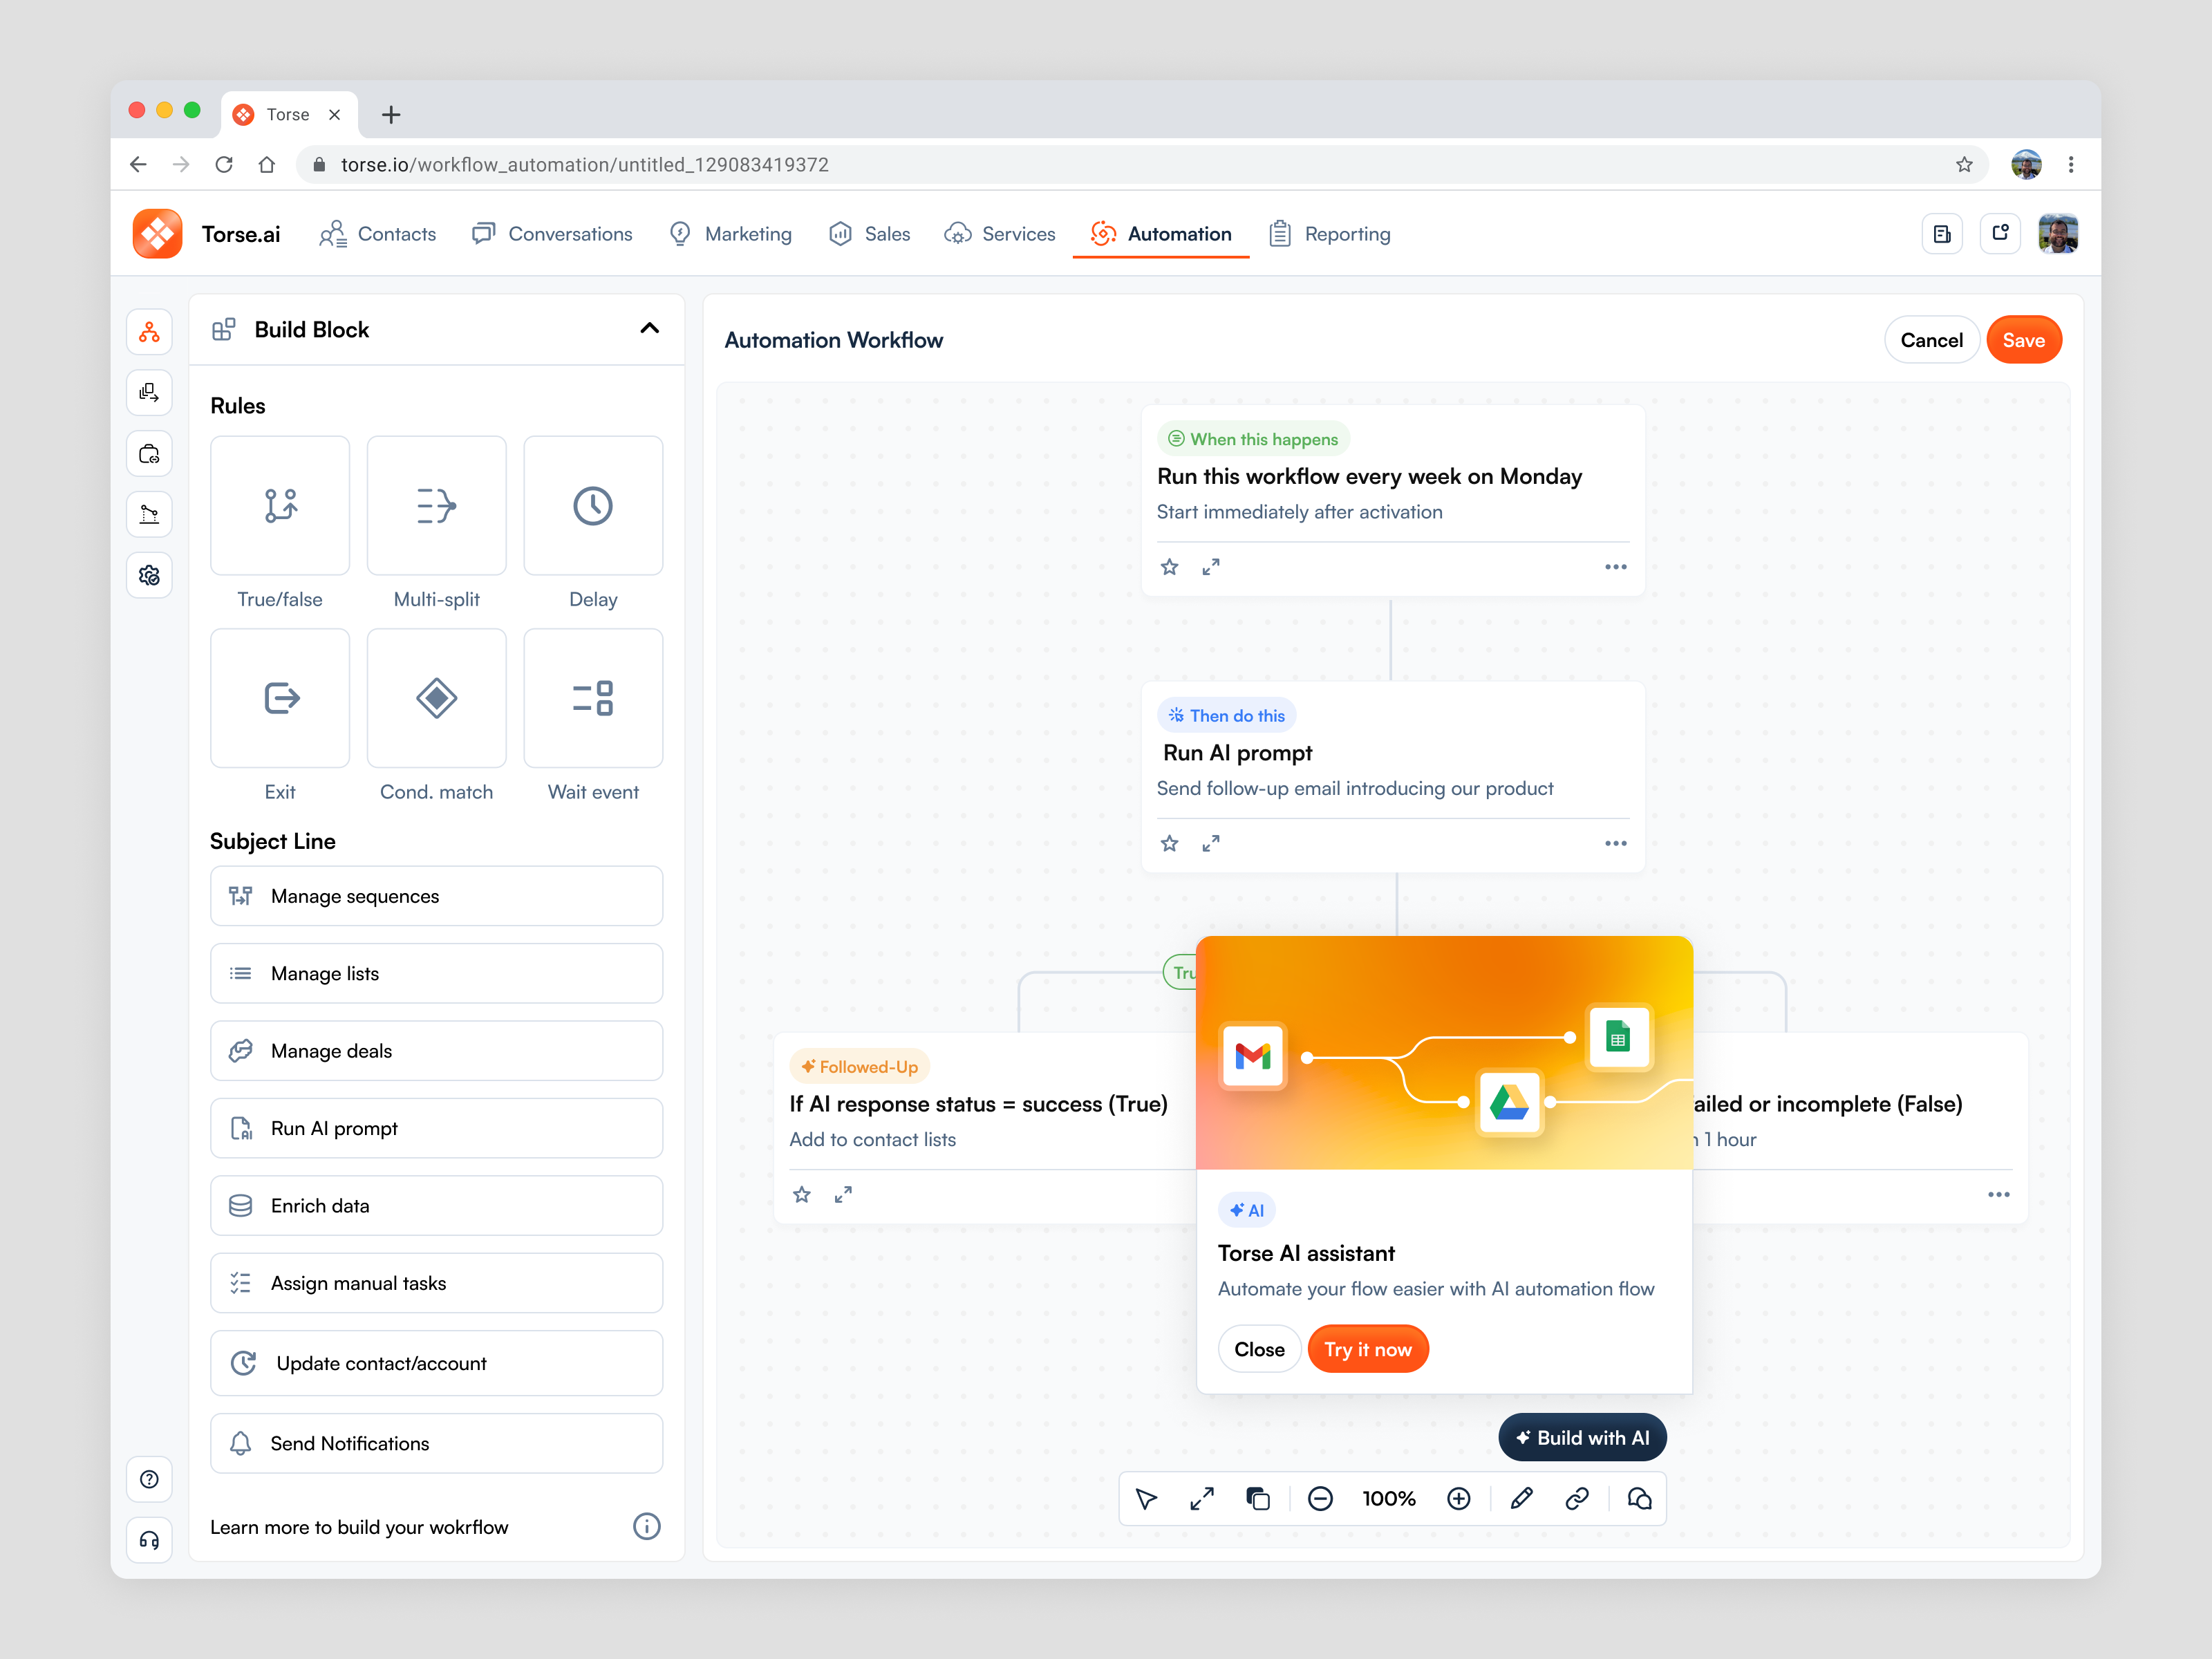Add the Assign manual tasks block
Image resolution: width=2212 pixels, height=1659 pixels.
pyautogui.click(x=436, y=1284)
